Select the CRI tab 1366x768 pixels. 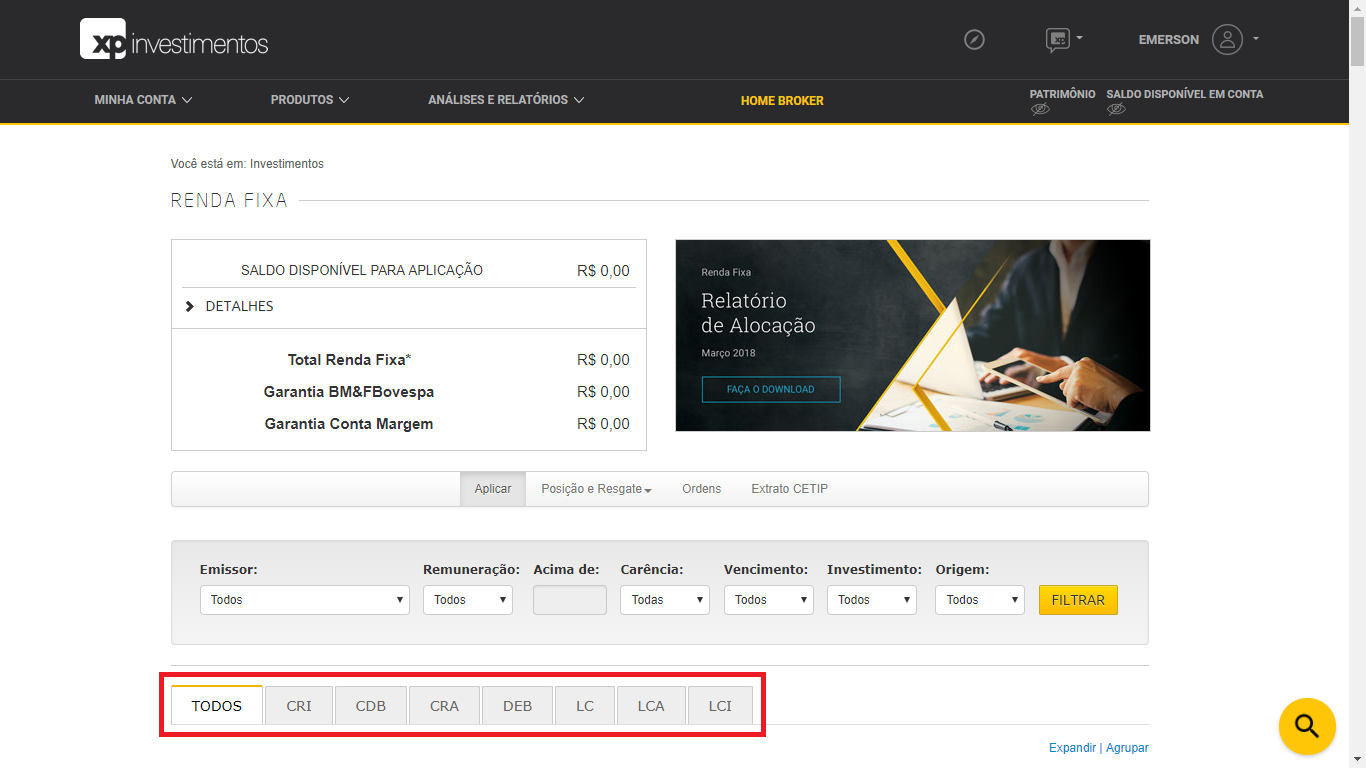299,705
